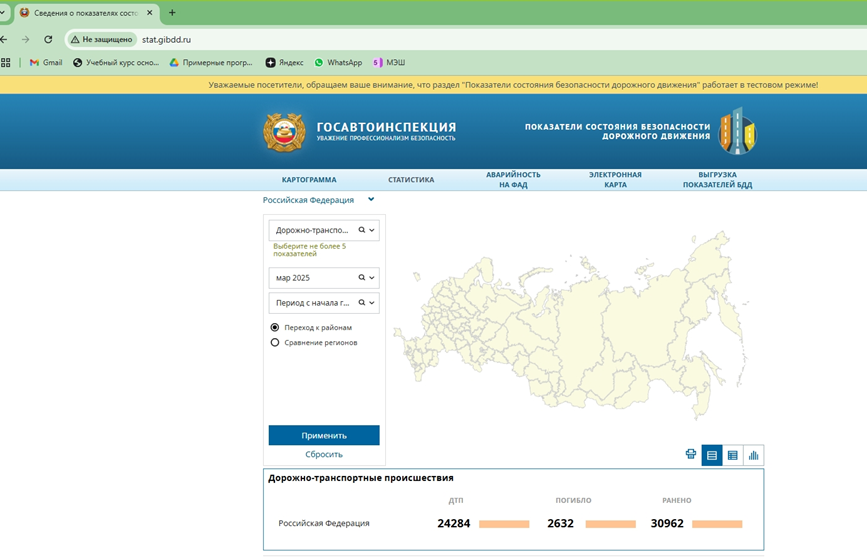867x558 pixels.
Task: Click the Выберите не более 5 показателей hint
Action: click(x=310, y=249)
